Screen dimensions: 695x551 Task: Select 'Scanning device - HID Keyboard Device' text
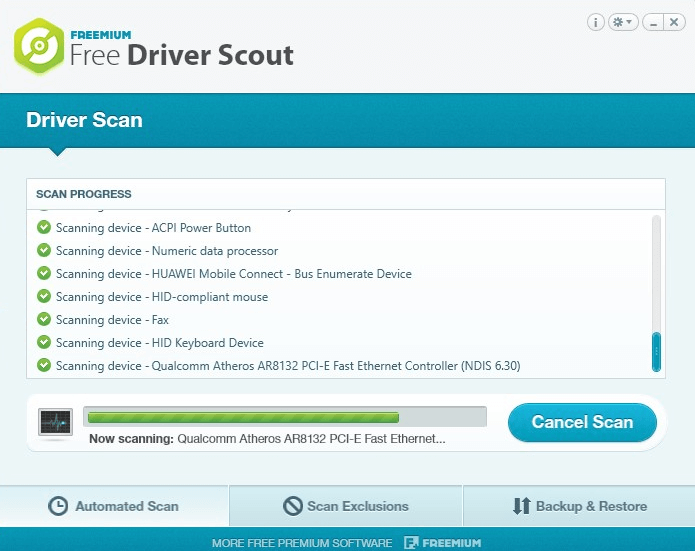160,343
